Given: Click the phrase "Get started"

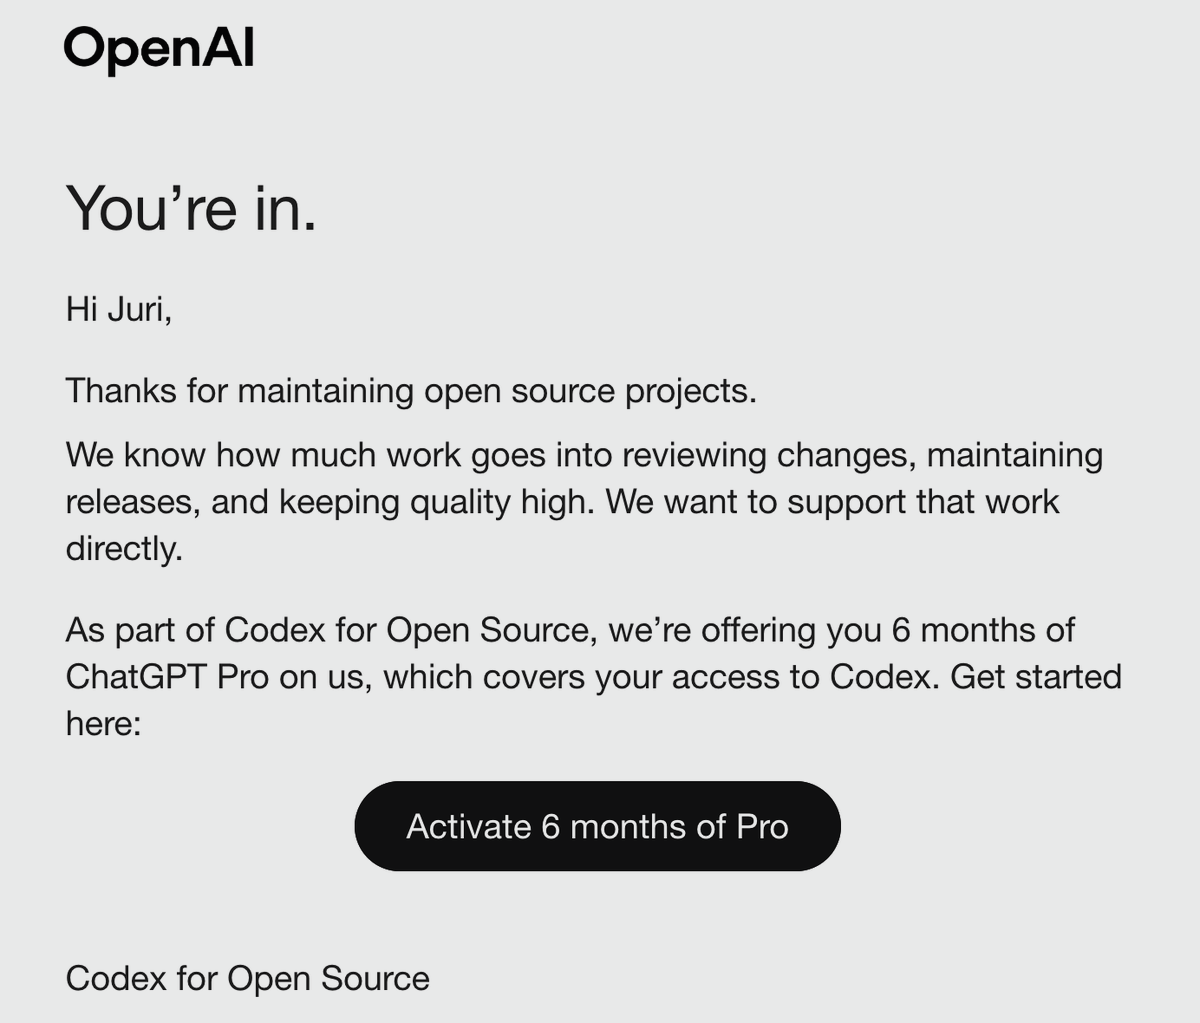Looking at the screenshot, I should (x=1035, y=677).
